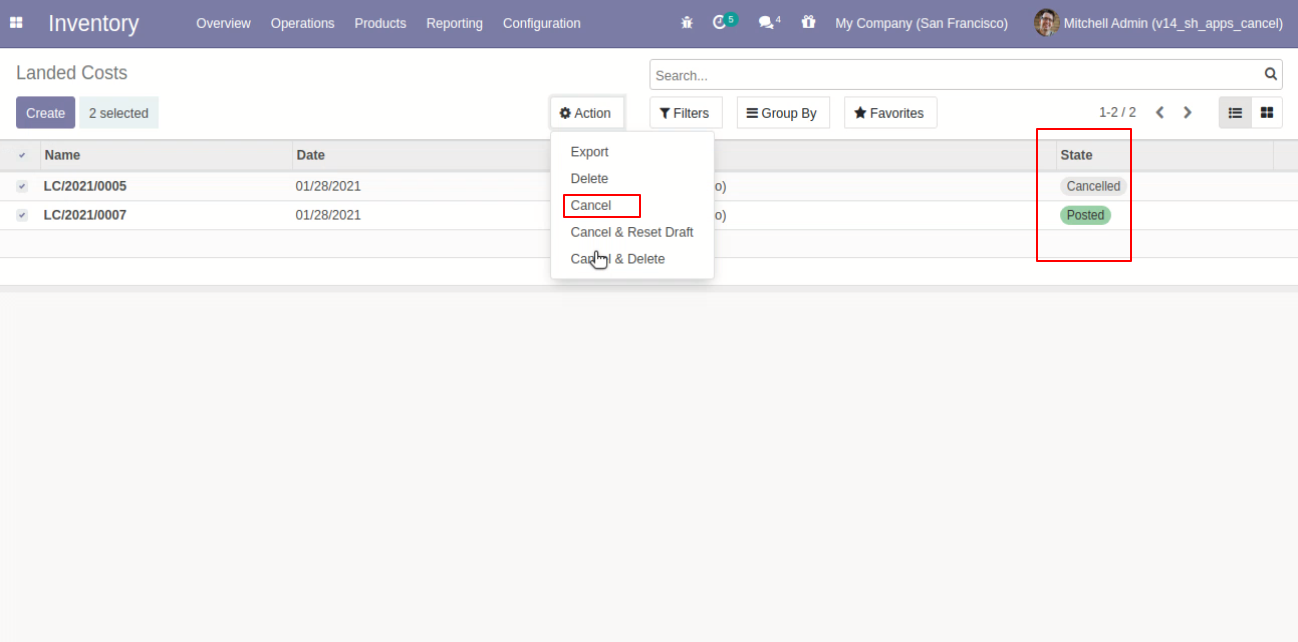Click the gift icon in top bar
Image resolution: width=1298 pixels, height=642 pixels.
[x=808, y=22]
